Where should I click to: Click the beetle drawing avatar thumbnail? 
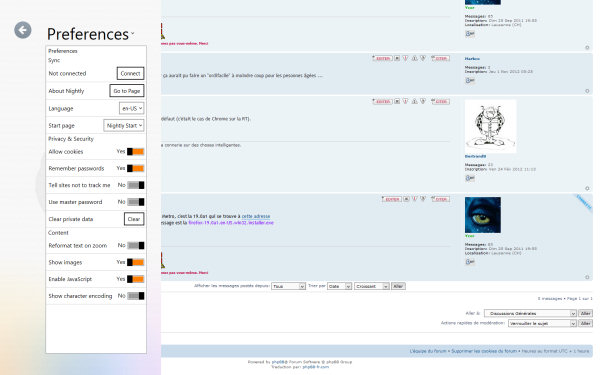(x=491, y=126)
